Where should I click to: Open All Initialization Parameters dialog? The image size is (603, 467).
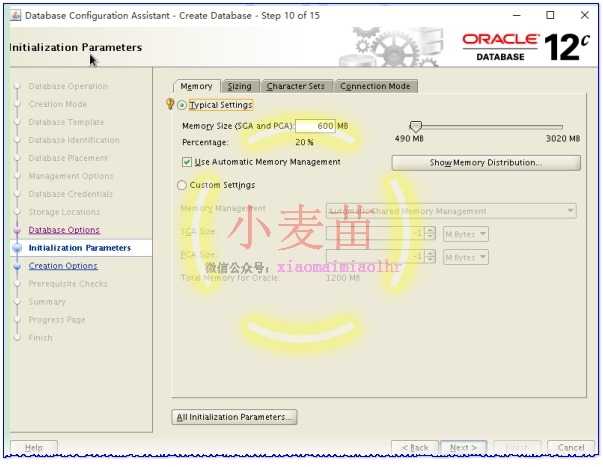tap(234, 417)
